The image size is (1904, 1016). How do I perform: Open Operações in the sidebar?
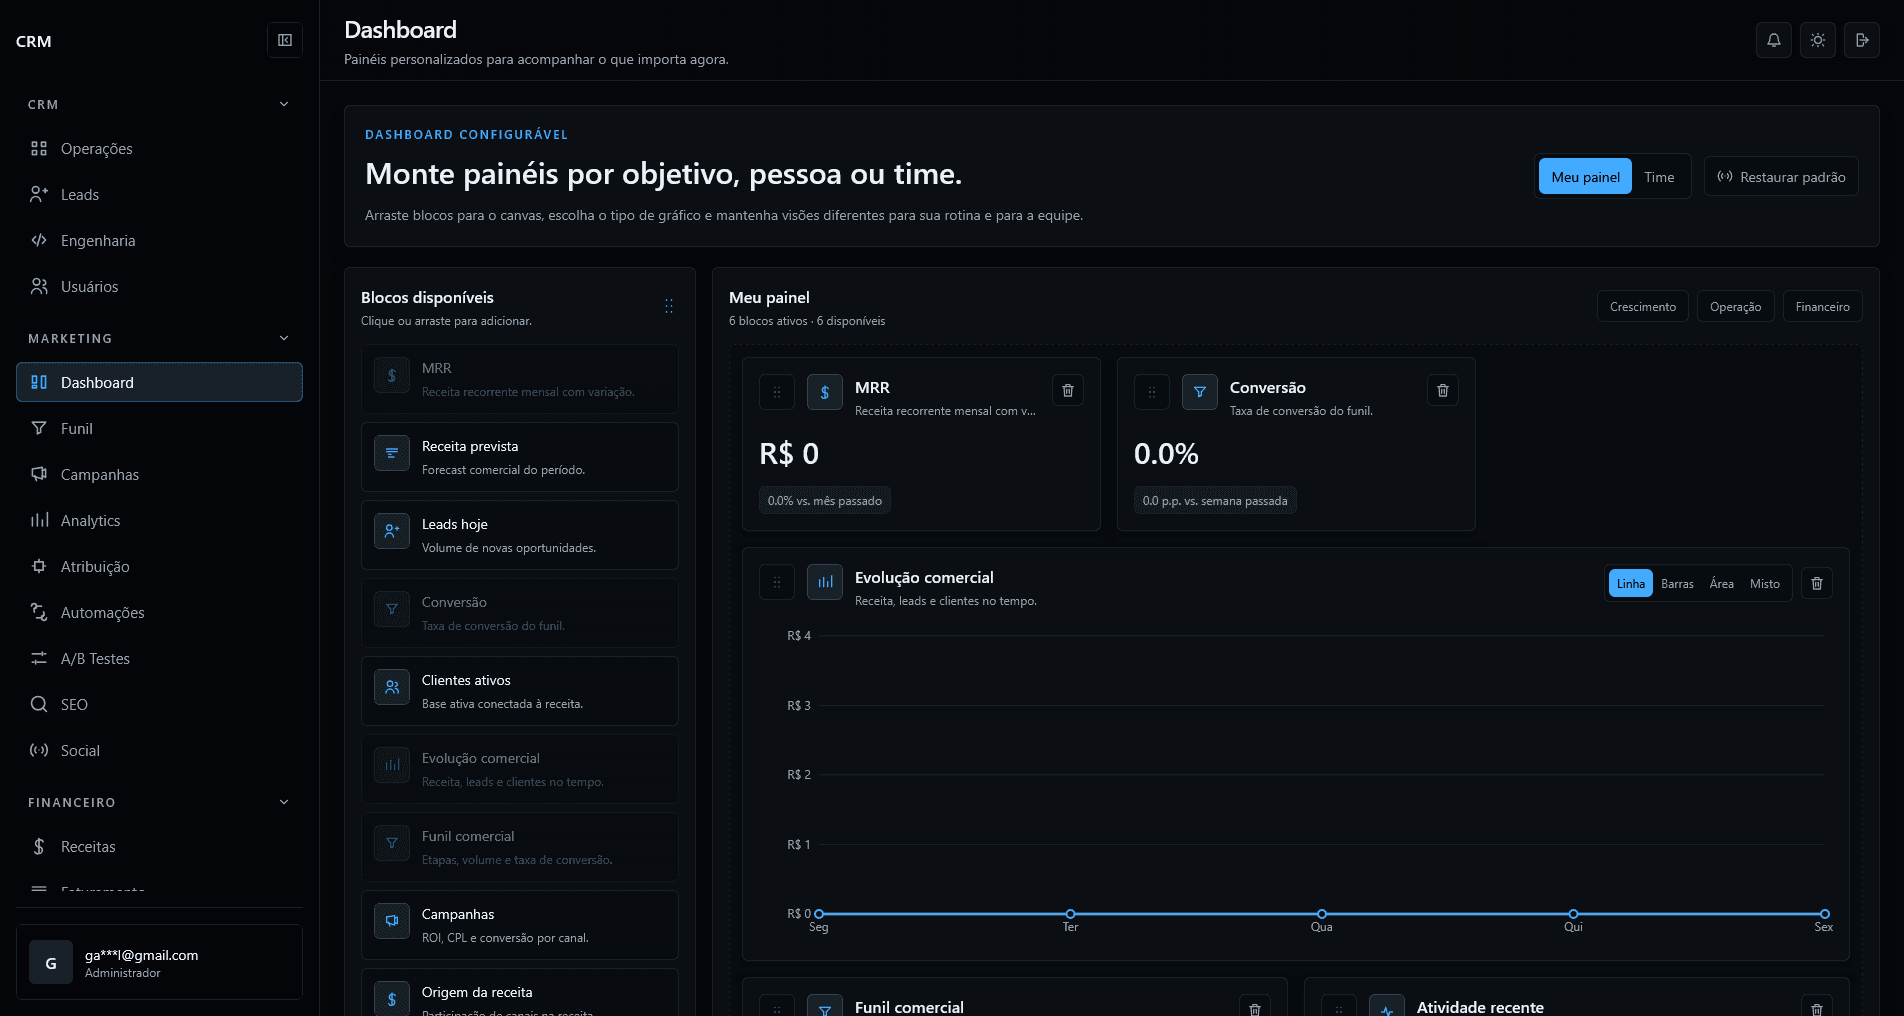pyautogui.click(x=159, y=148)
